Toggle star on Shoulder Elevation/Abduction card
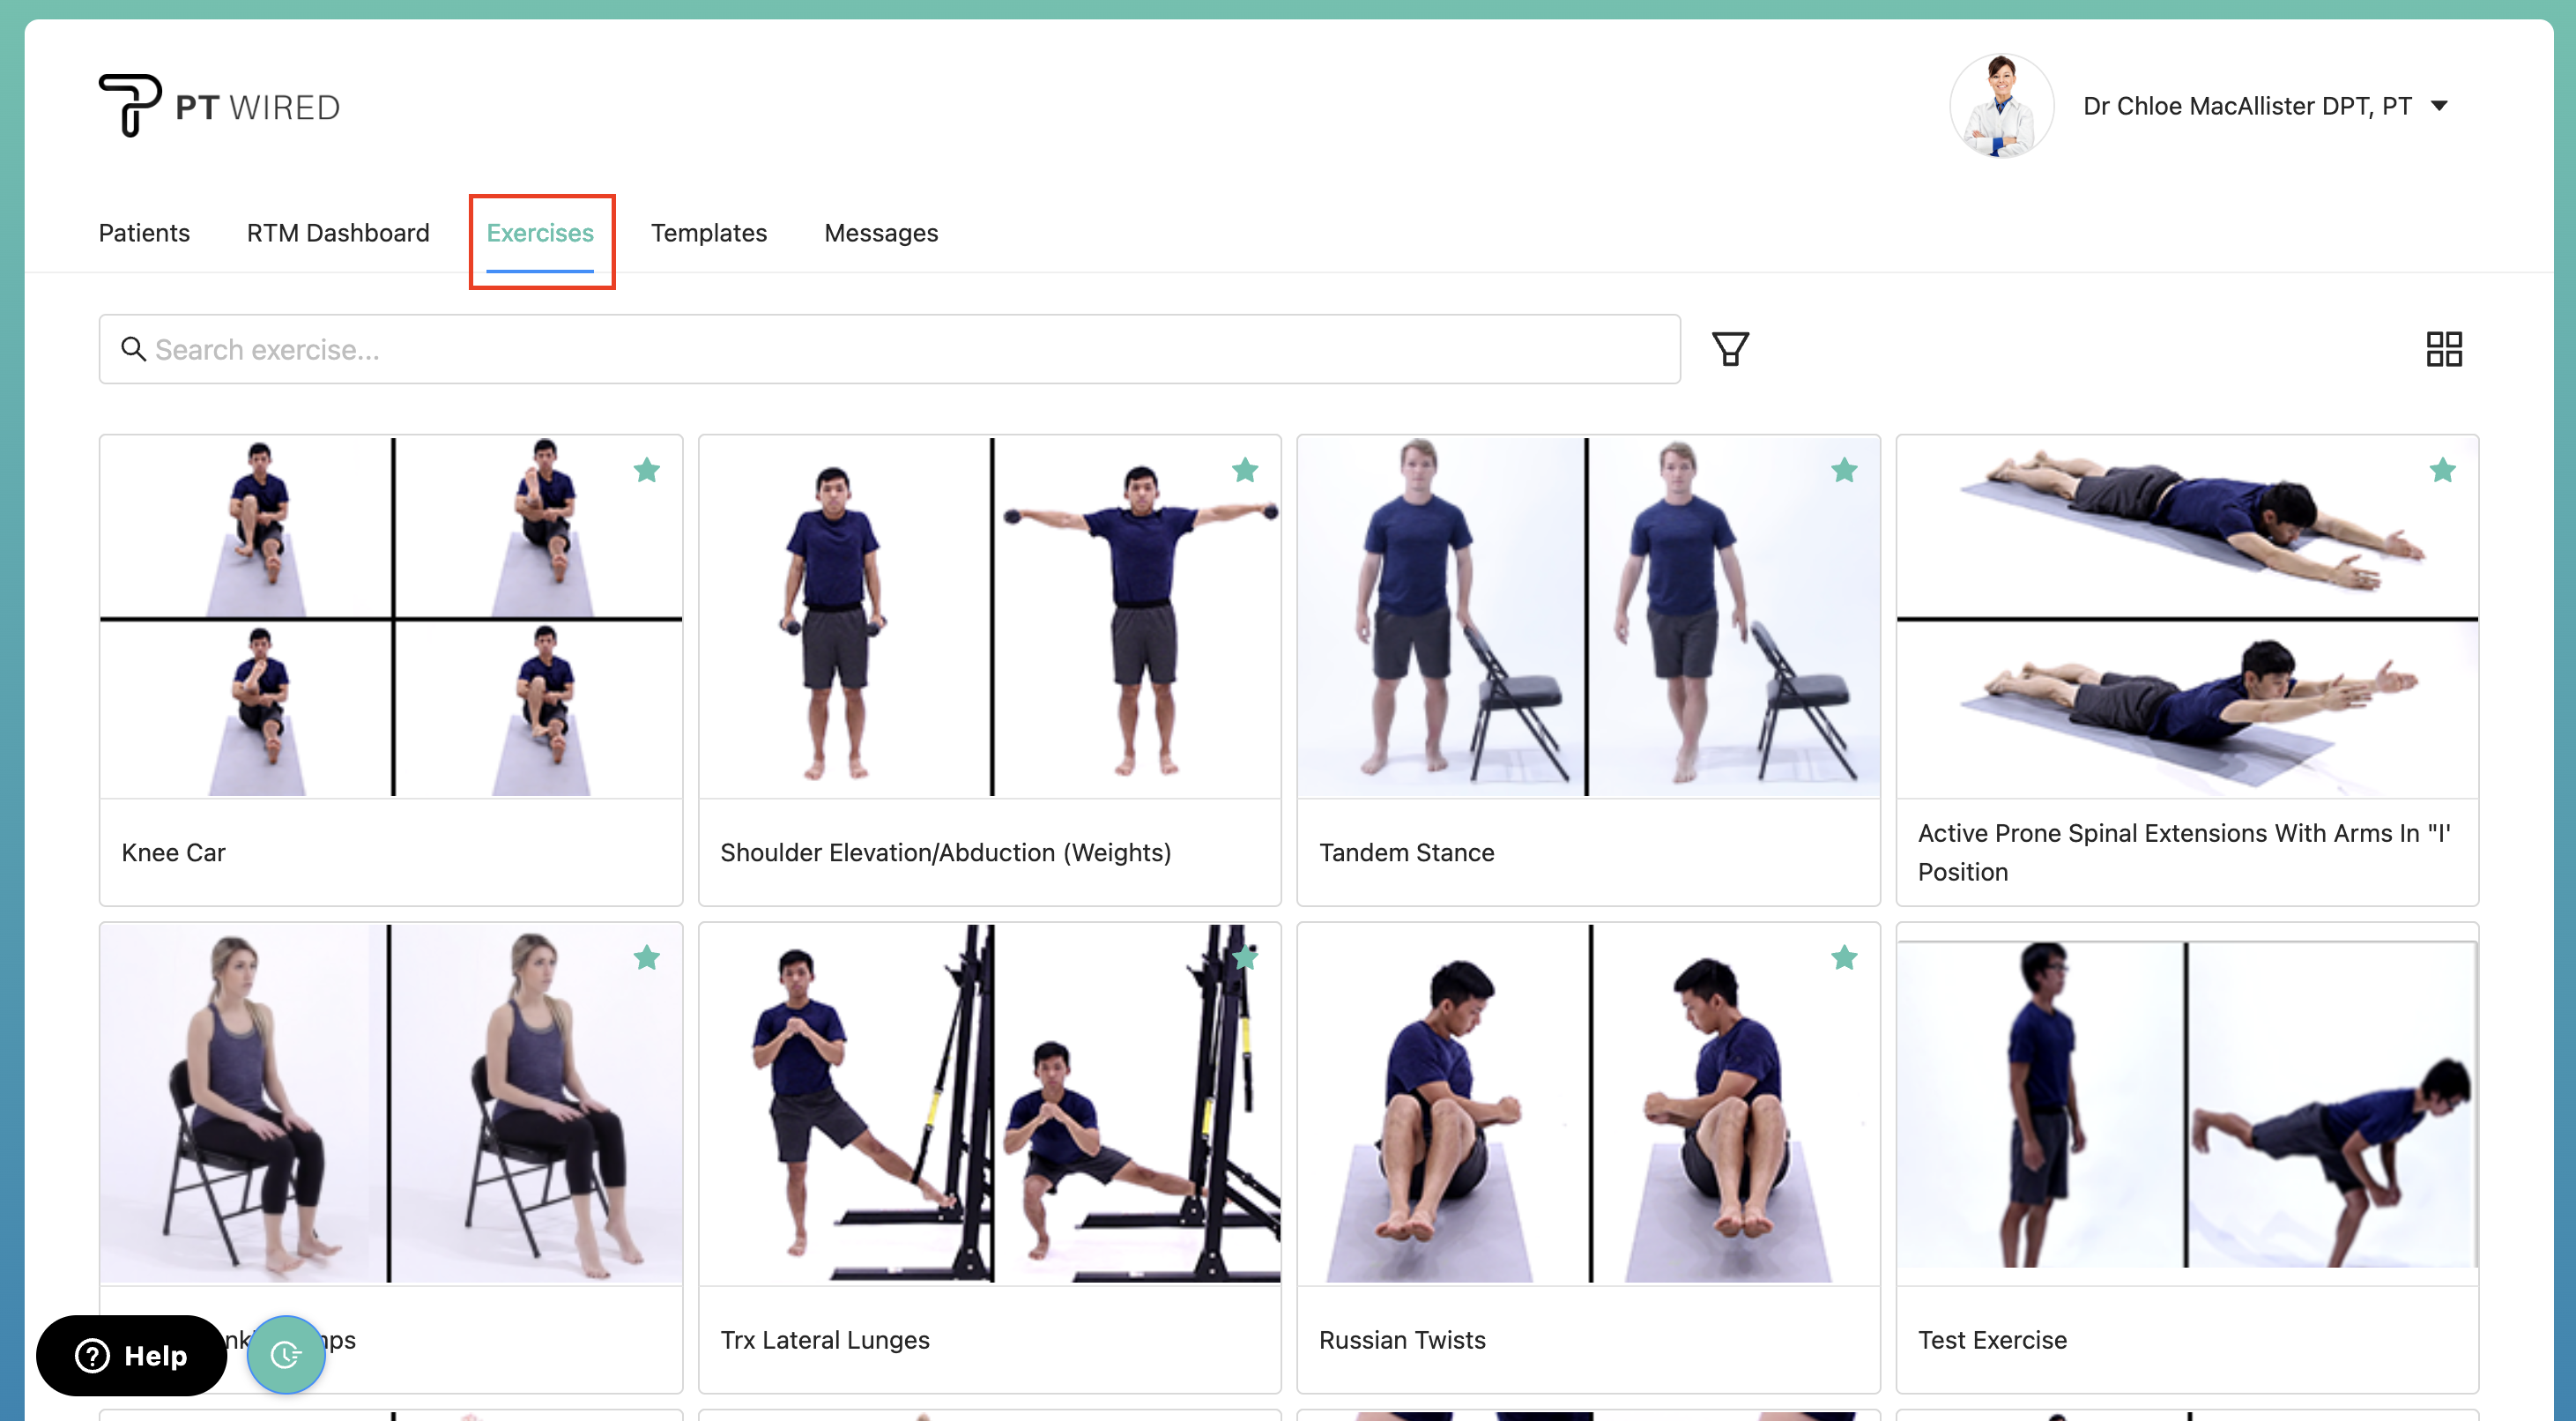This screenshot has width=2576, height=1421. (1245, 470)
